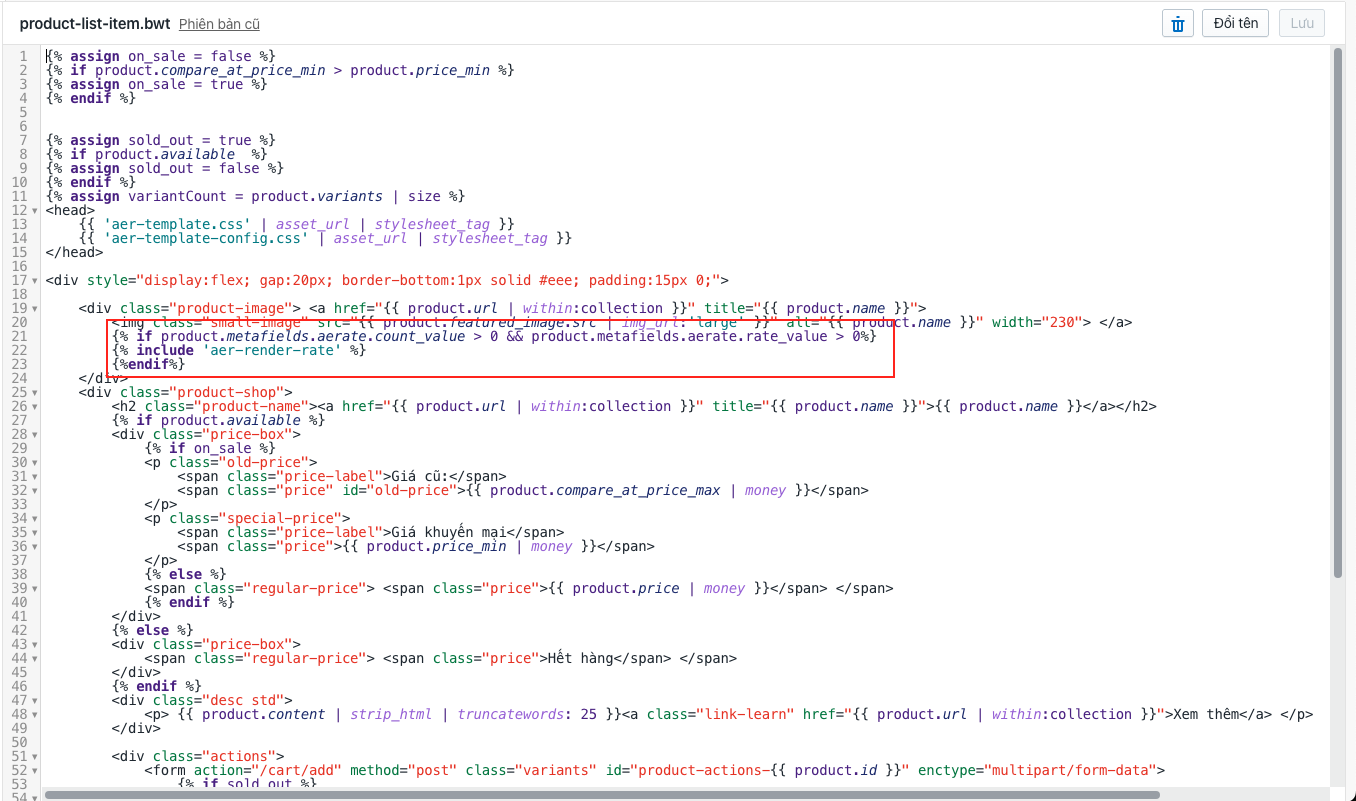
Task: Click the Lưu save button
Action: tap(1302, 24)
